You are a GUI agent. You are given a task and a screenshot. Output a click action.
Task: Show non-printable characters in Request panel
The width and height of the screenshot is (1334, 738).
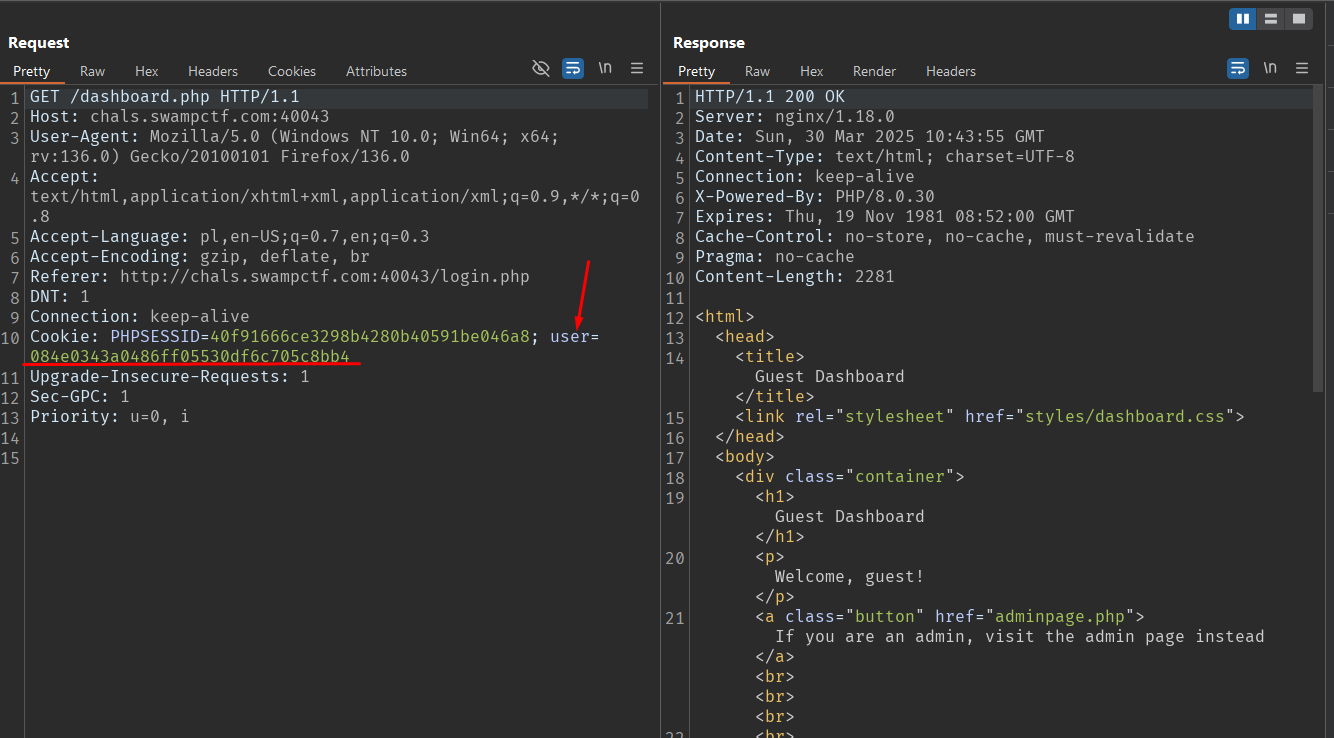605,68
